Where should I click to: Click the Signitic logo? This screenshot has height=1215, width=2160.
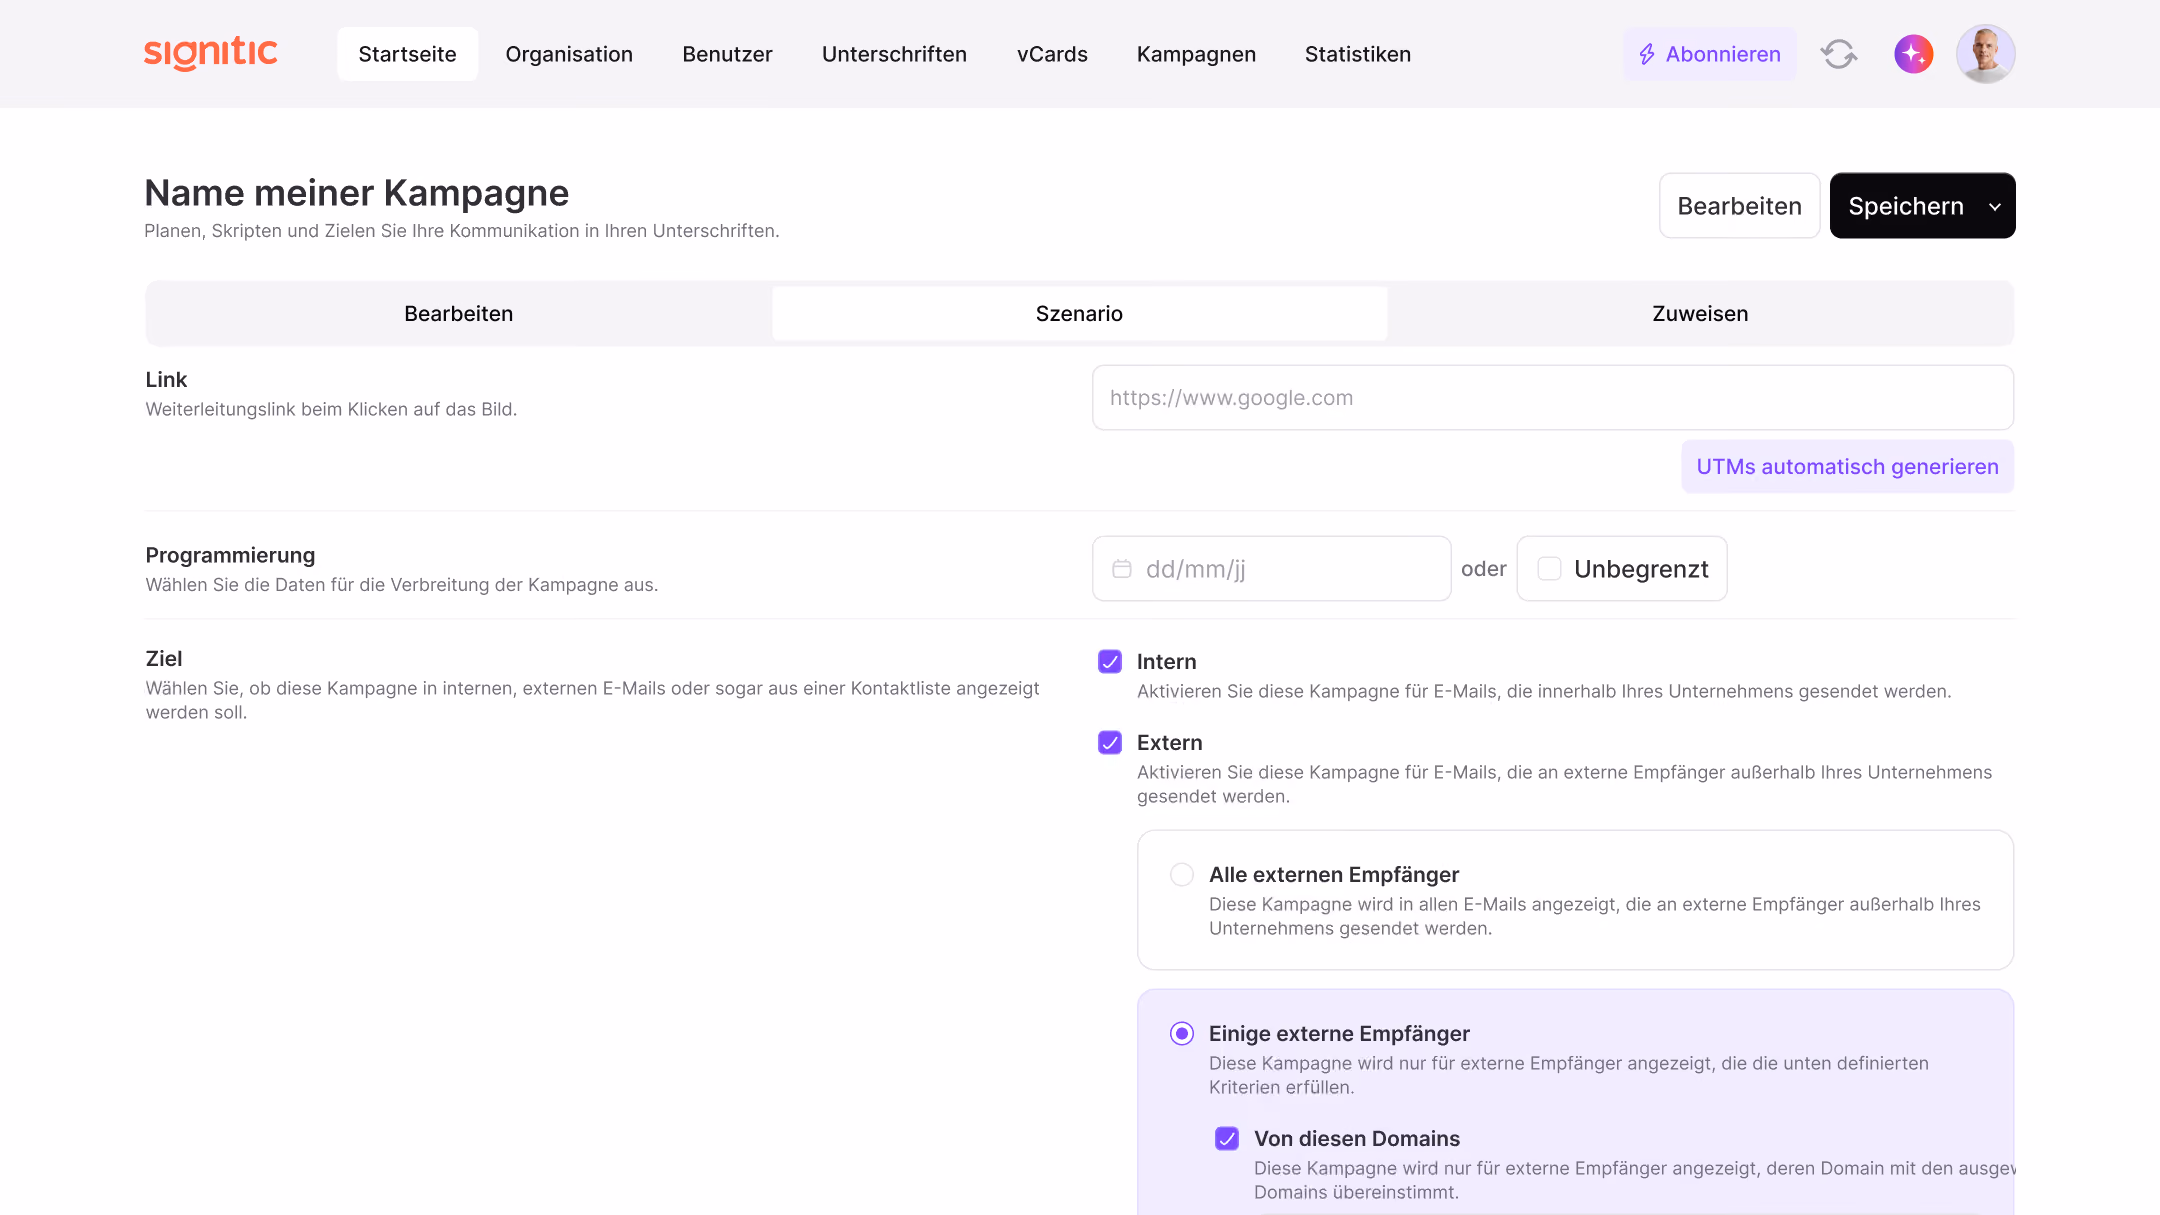[x=211, y=53]
